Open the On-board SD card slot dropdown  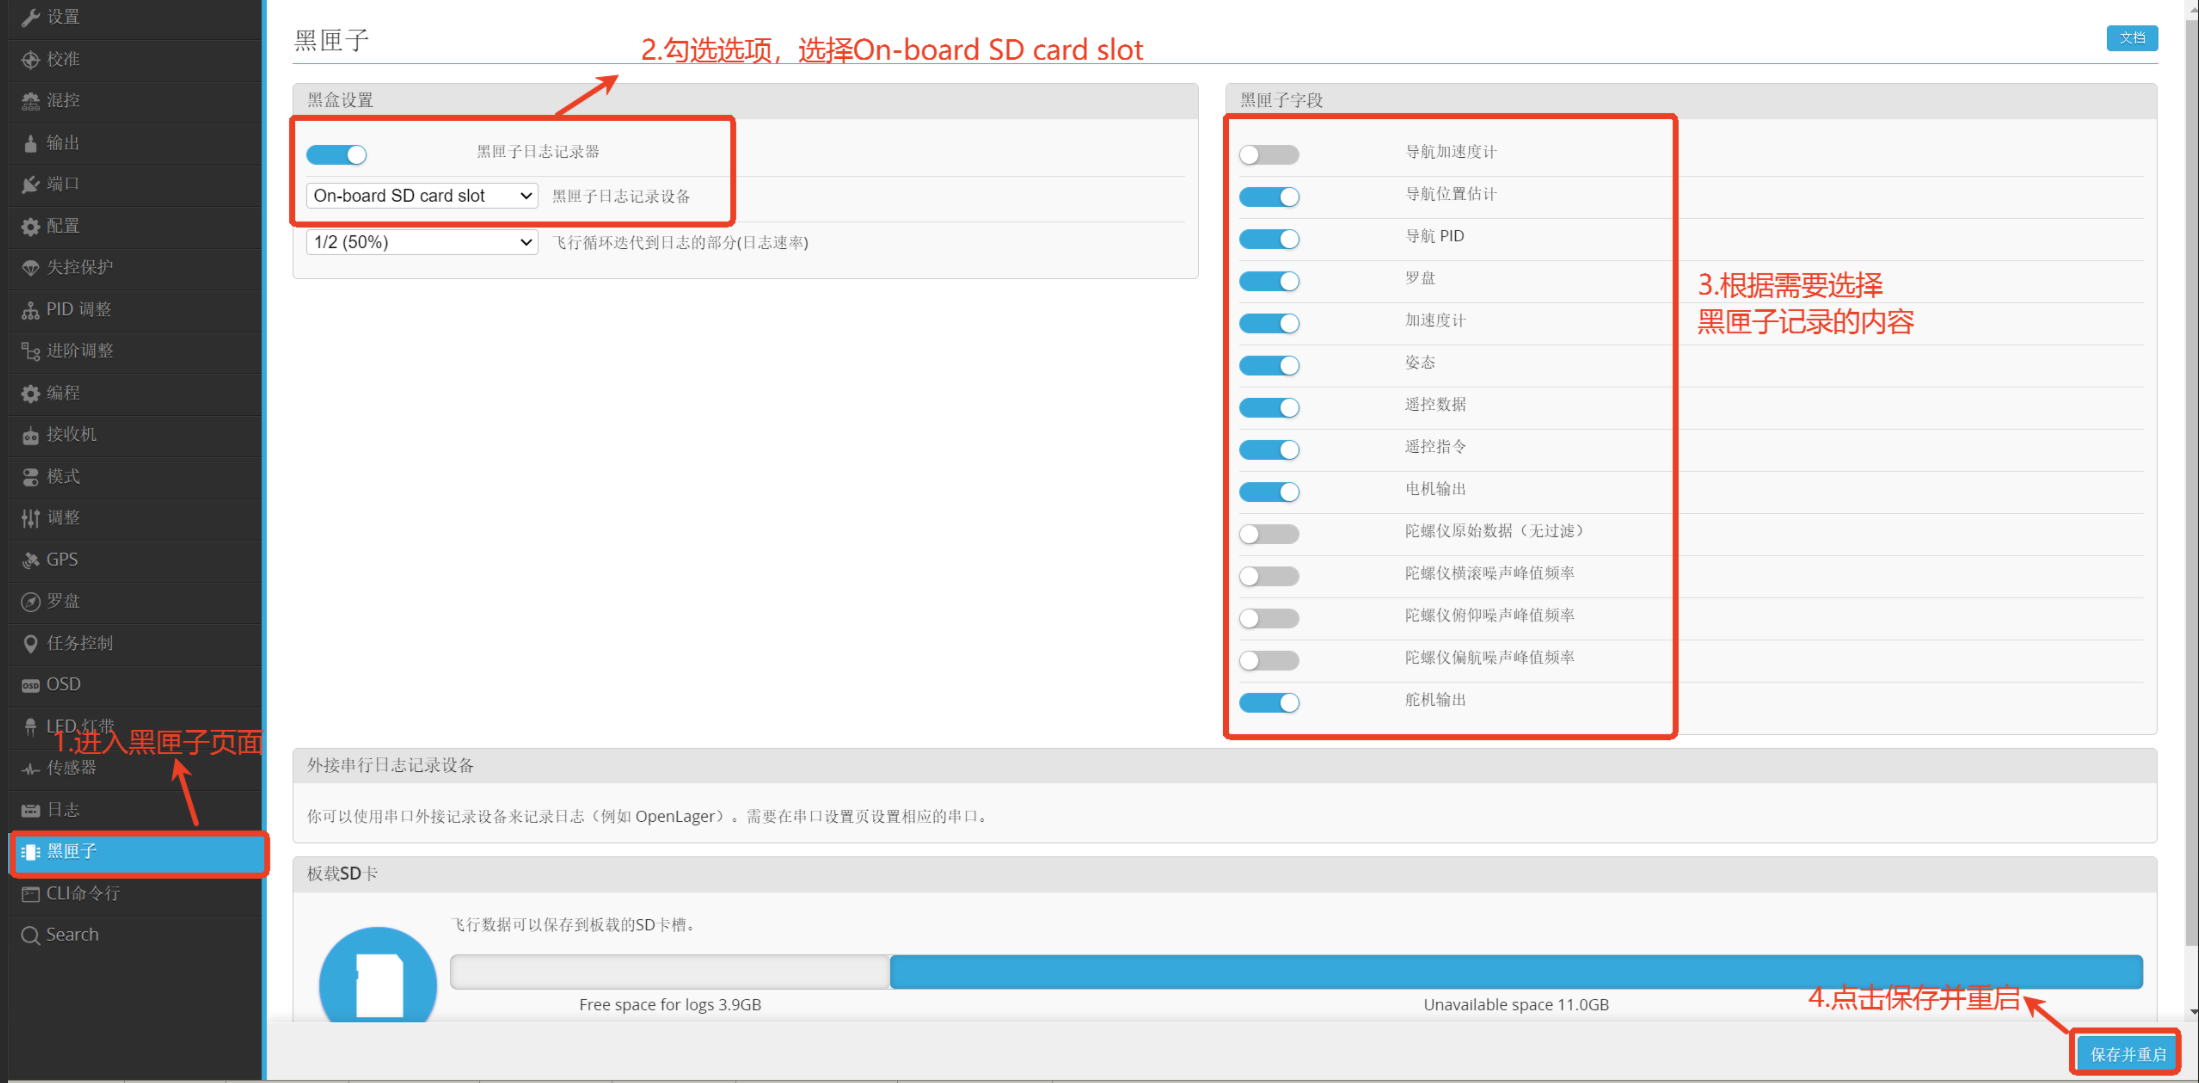pyautogui.click(x=422, y=196)
